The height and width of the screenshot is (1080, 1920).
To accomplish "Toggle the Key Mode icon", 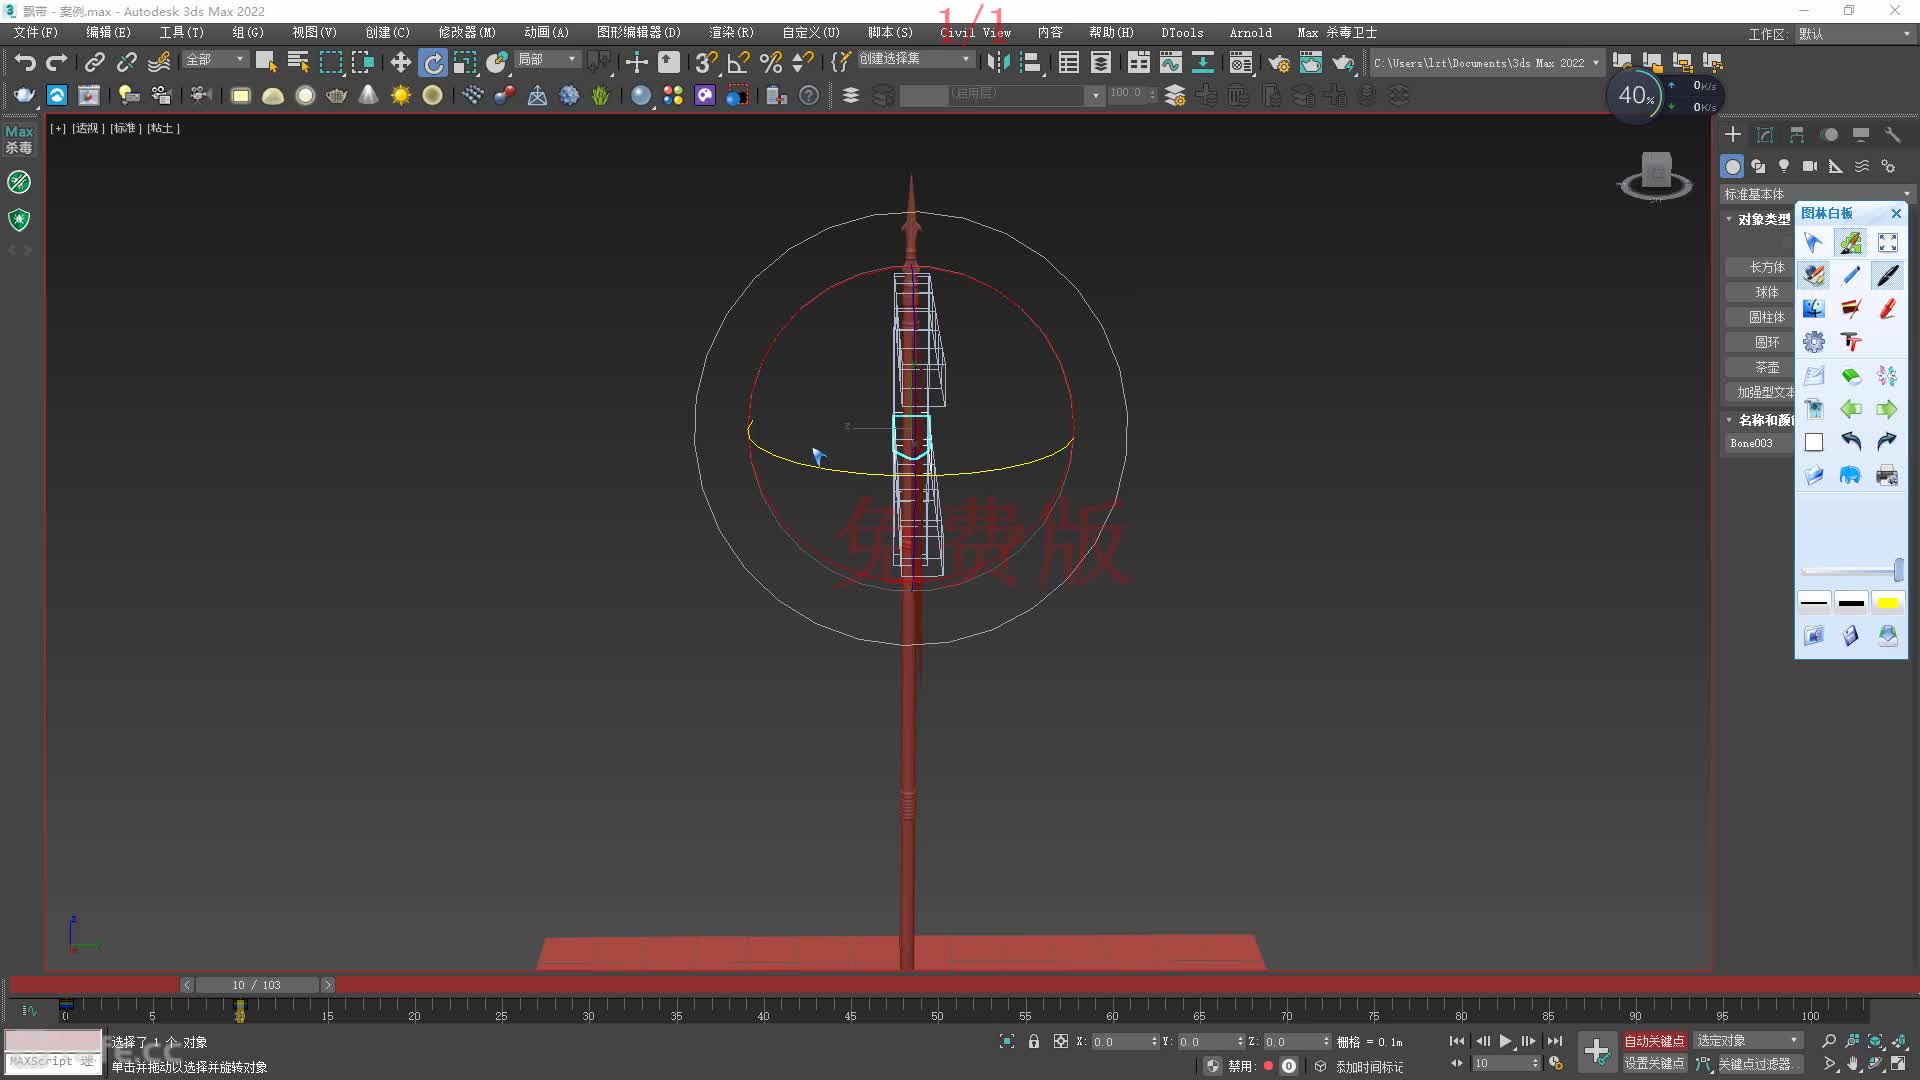I will (1457, 1063).
